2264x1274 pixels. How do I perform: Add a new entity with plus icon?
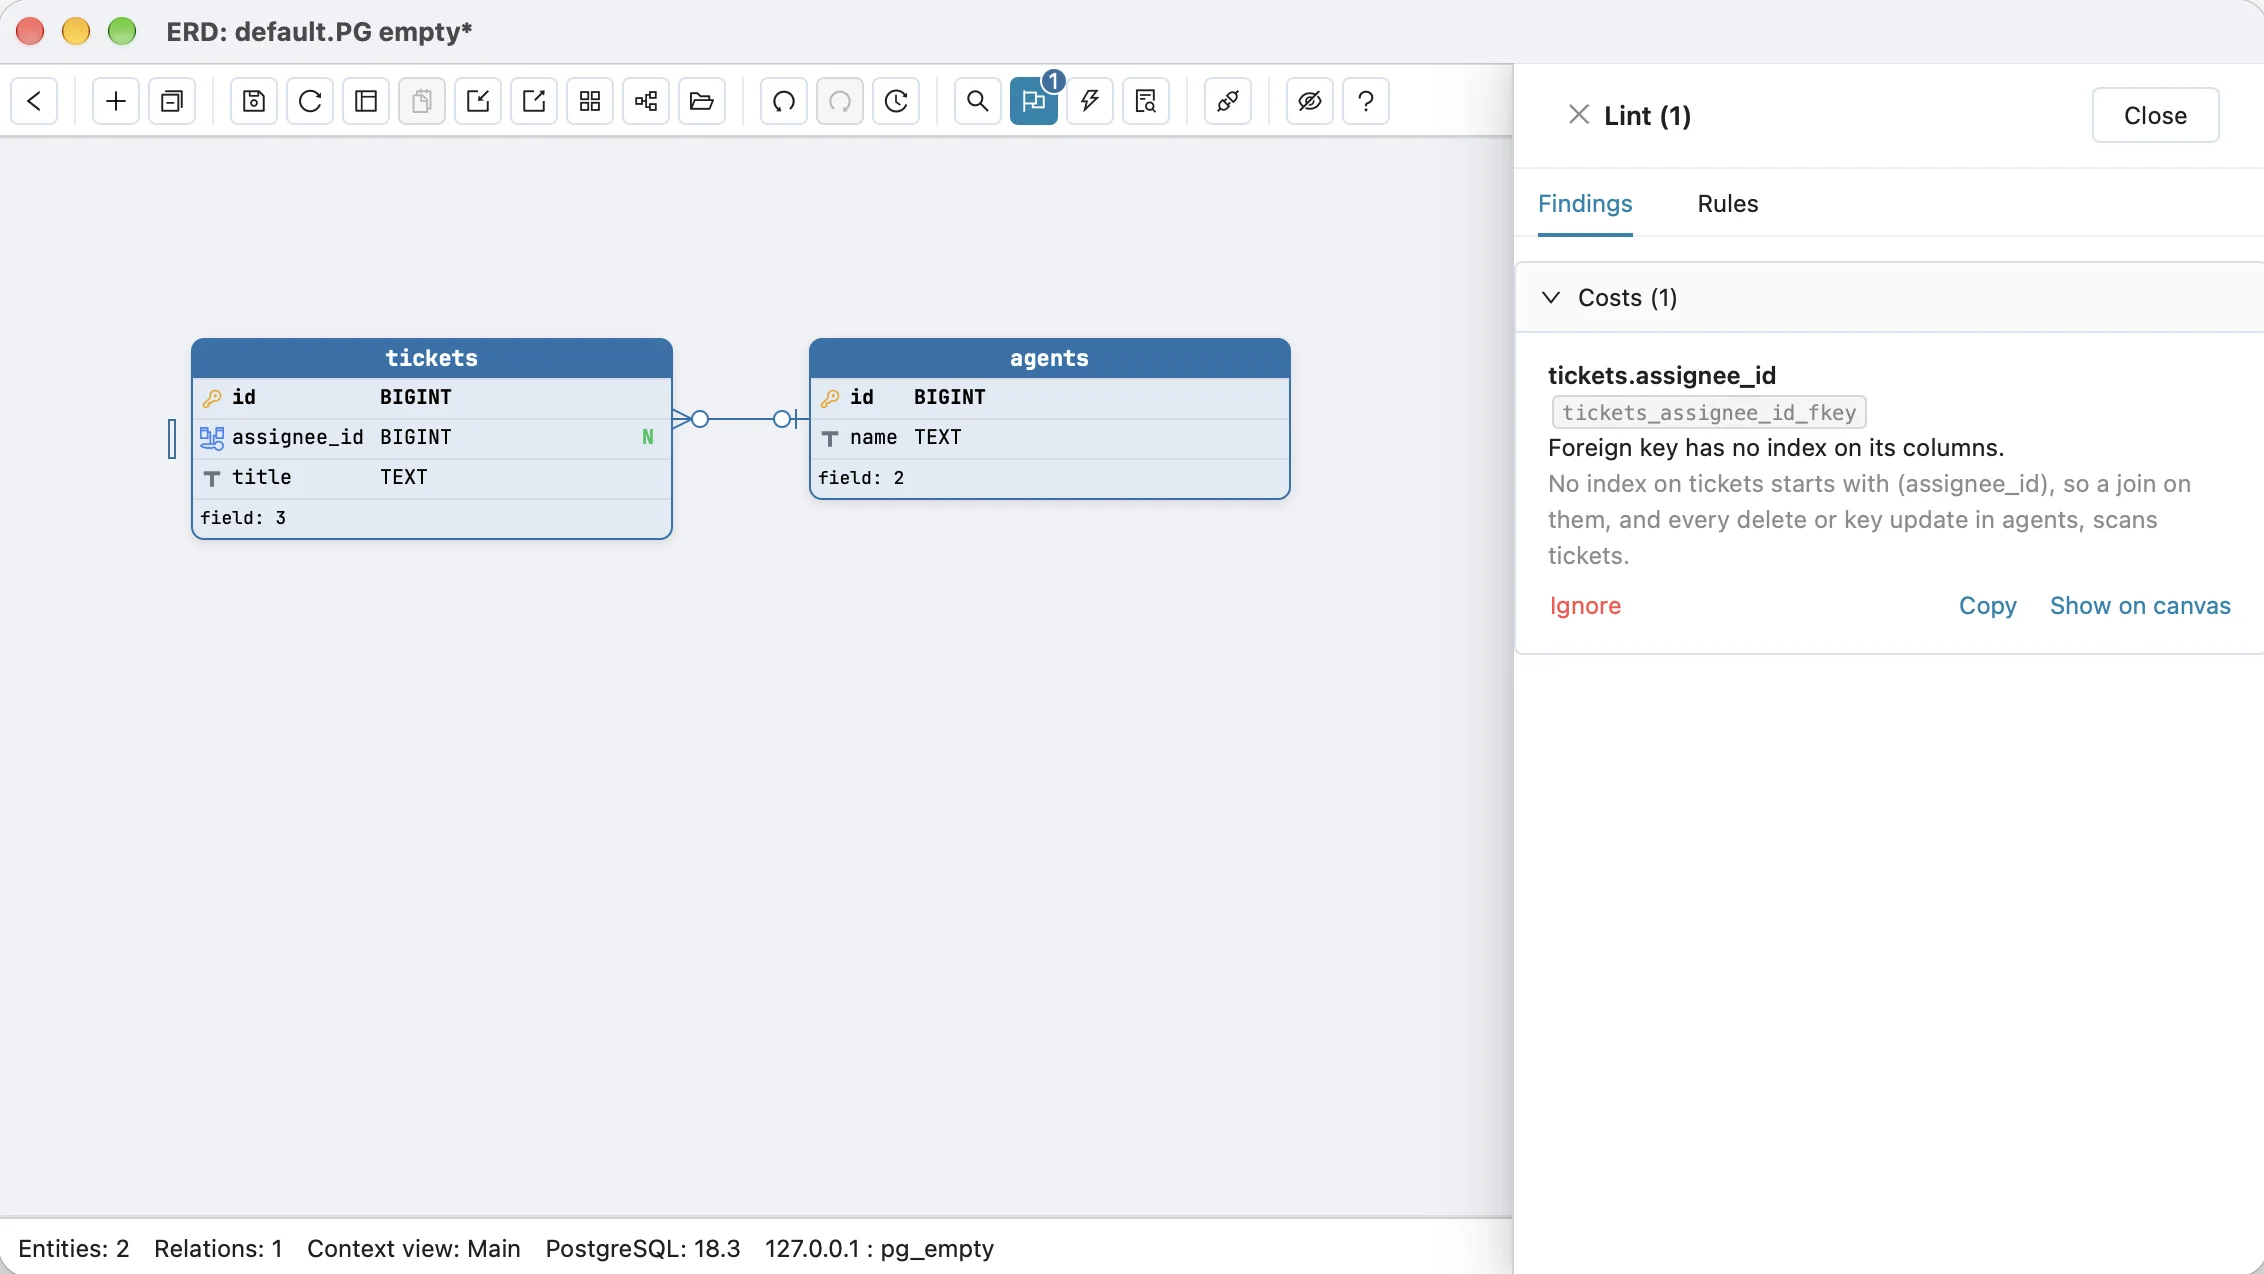116,101
